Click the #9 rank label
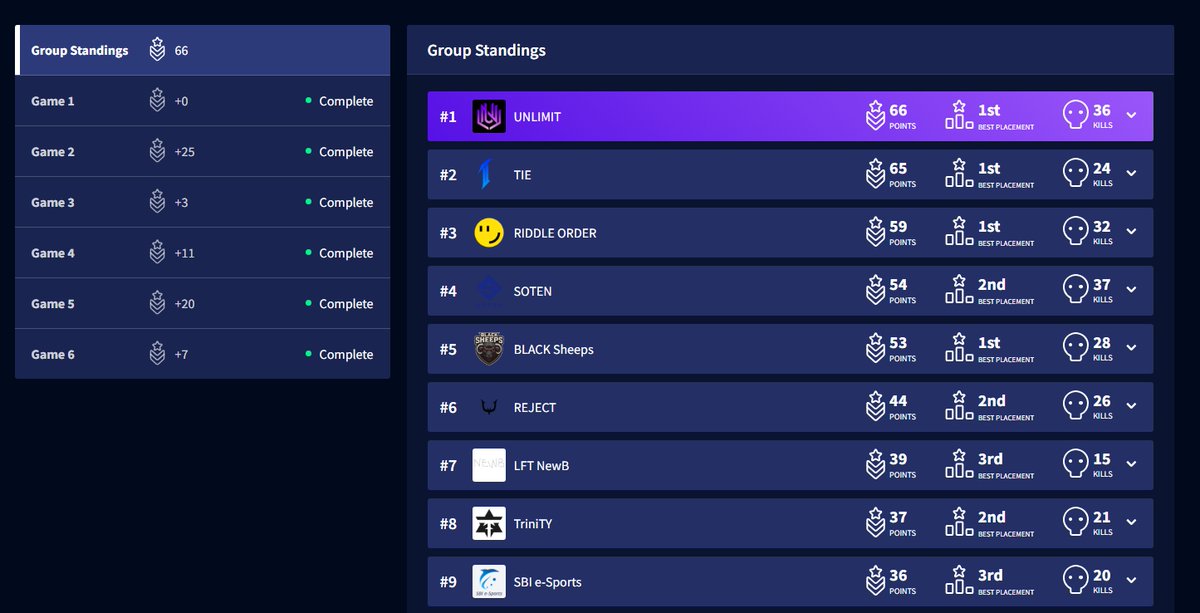 pos(448,582)
